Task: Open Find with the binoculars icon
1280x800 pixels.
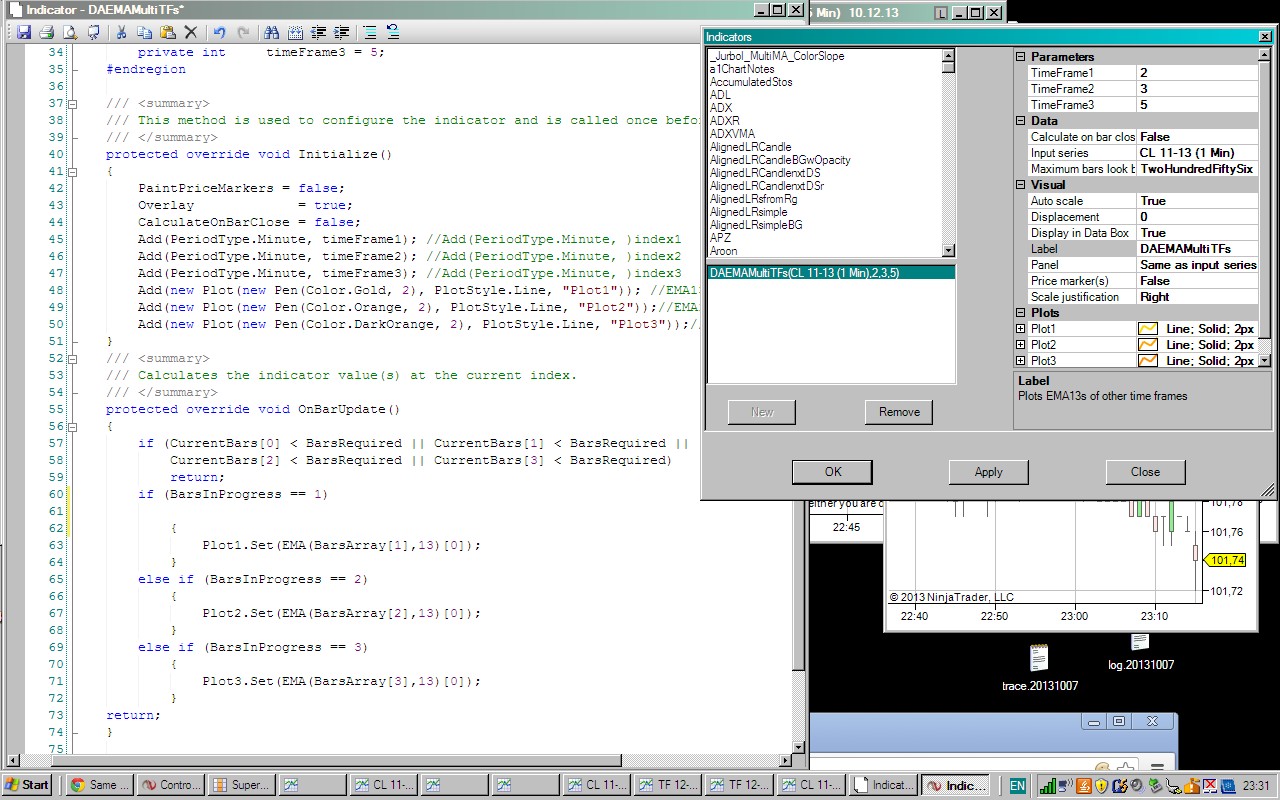Action: [271, 32]
